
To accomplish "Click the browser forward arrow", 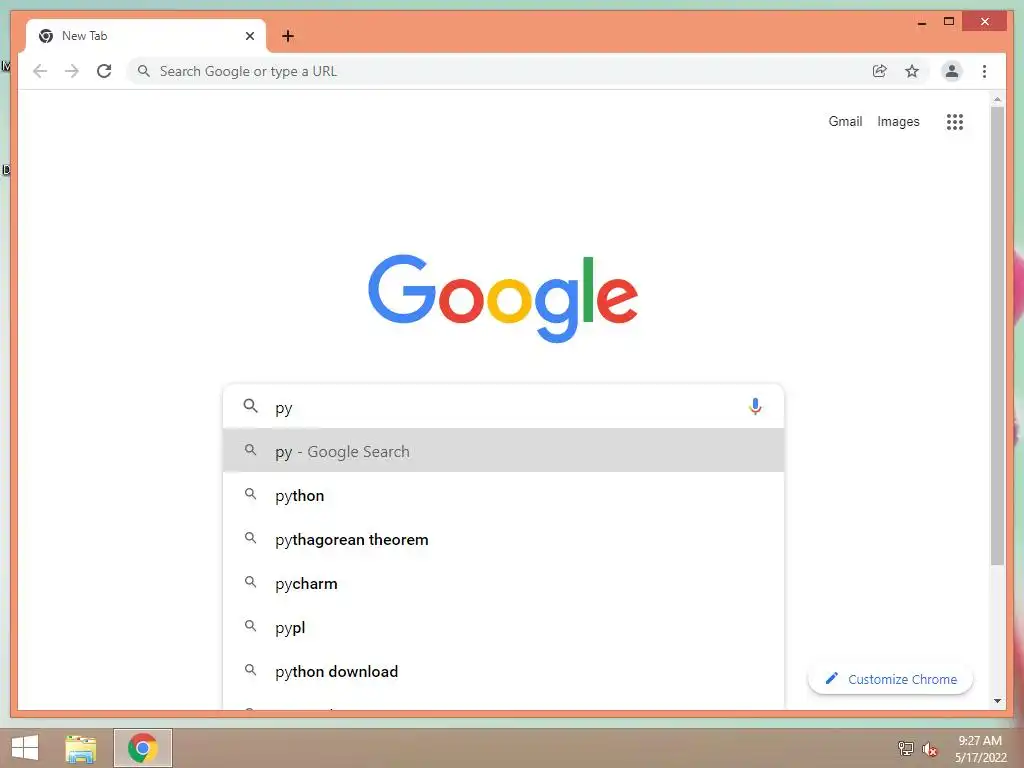I will coord(72,71).
